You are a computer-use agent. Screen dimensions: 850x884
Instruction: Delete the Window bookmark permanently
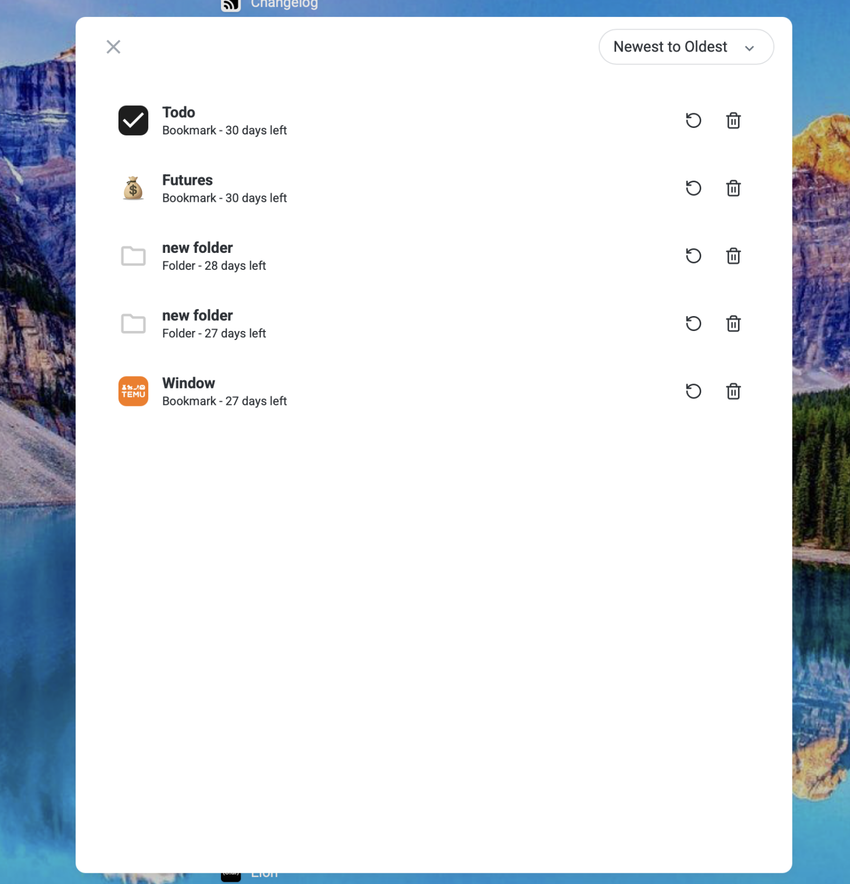tap(733, 391)
